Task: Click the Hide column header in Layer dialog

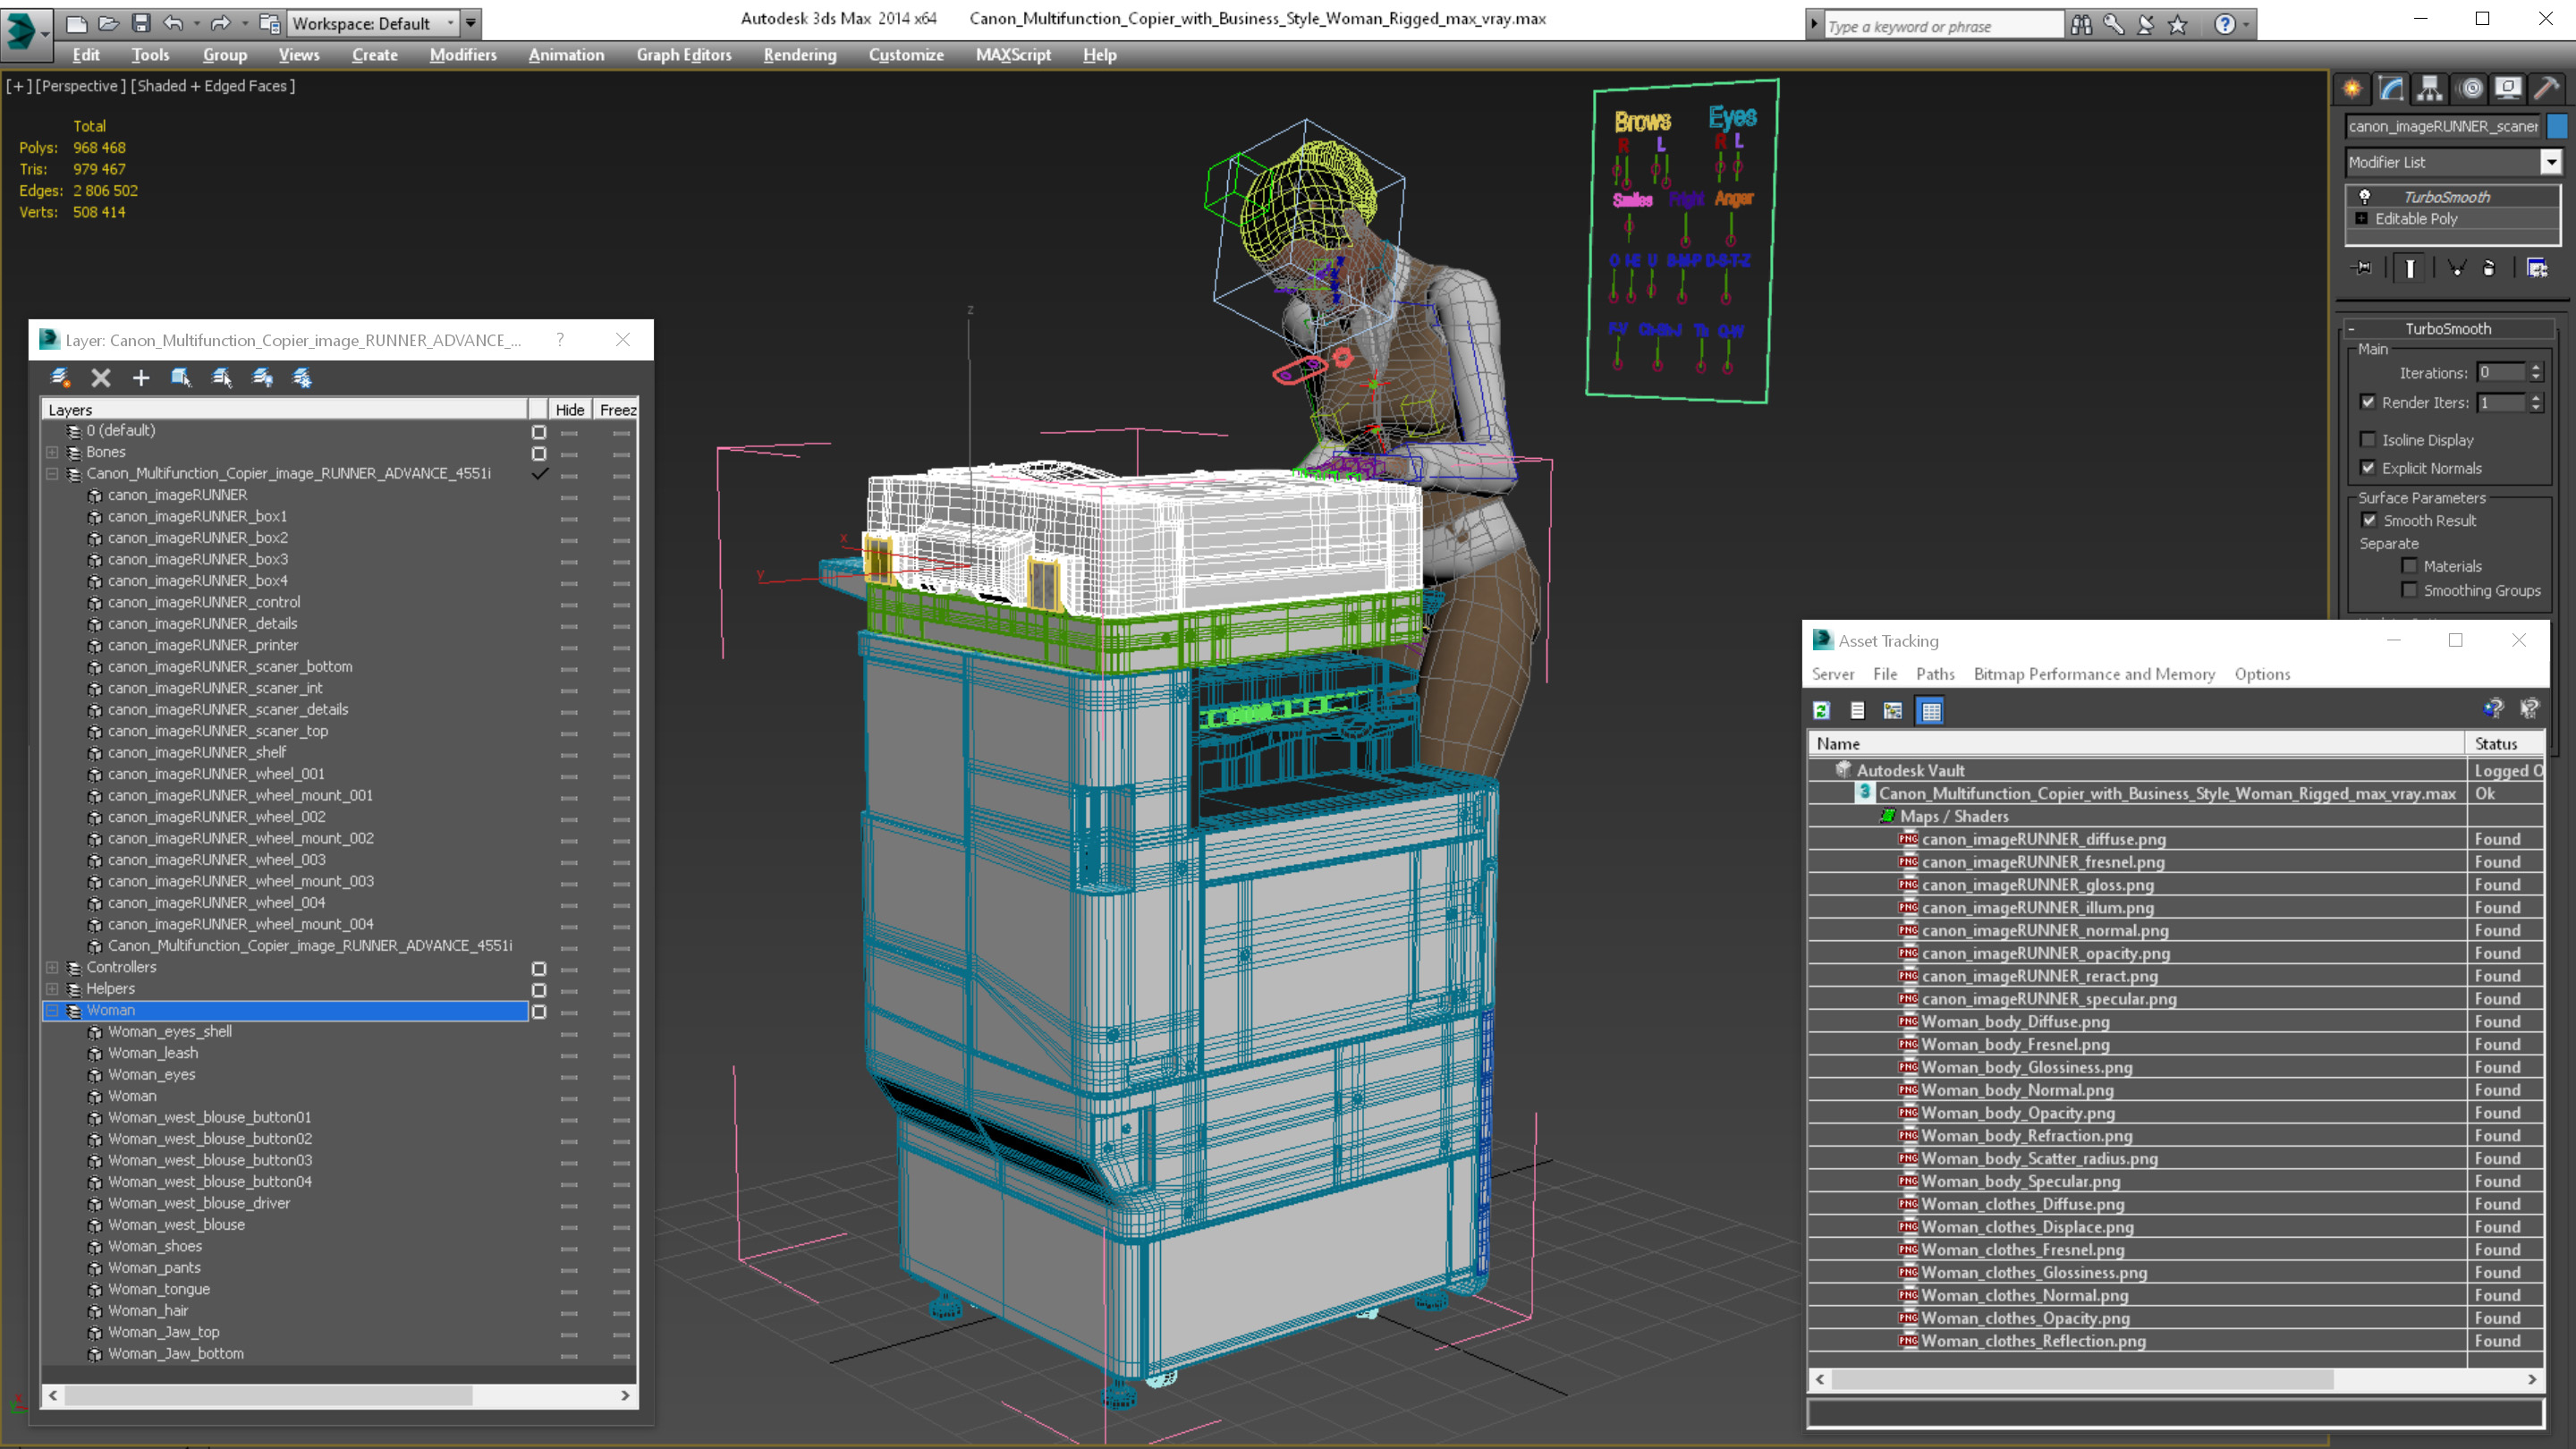Action: (570, 410)
